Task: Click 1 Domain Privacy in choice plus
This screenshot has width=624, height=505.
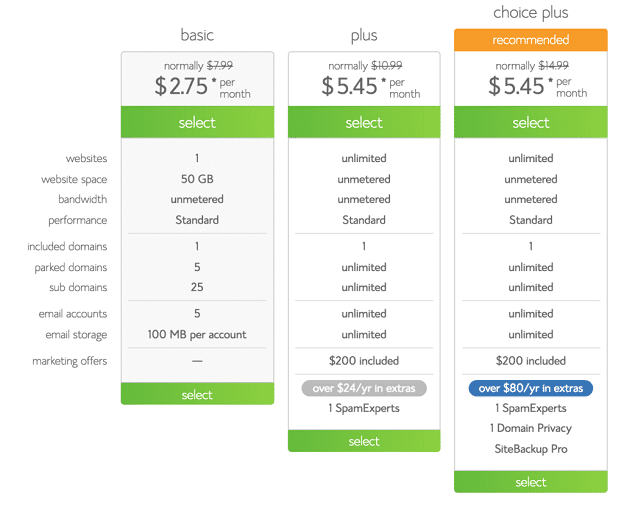Action: 530,428
